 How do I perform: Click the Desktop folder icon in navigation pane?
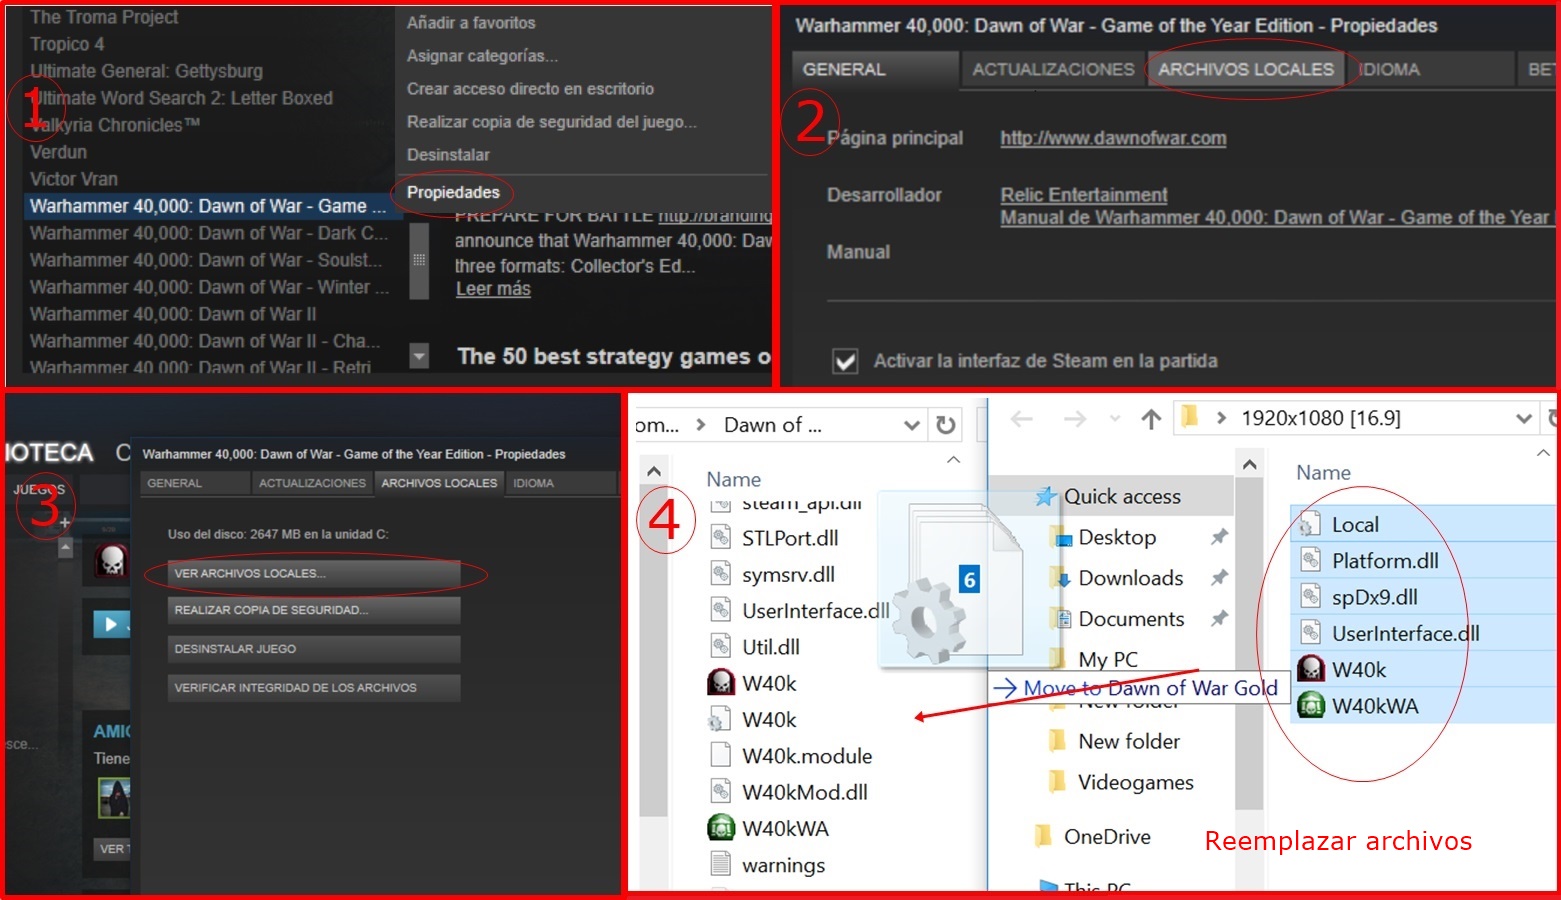[1061, 538]
